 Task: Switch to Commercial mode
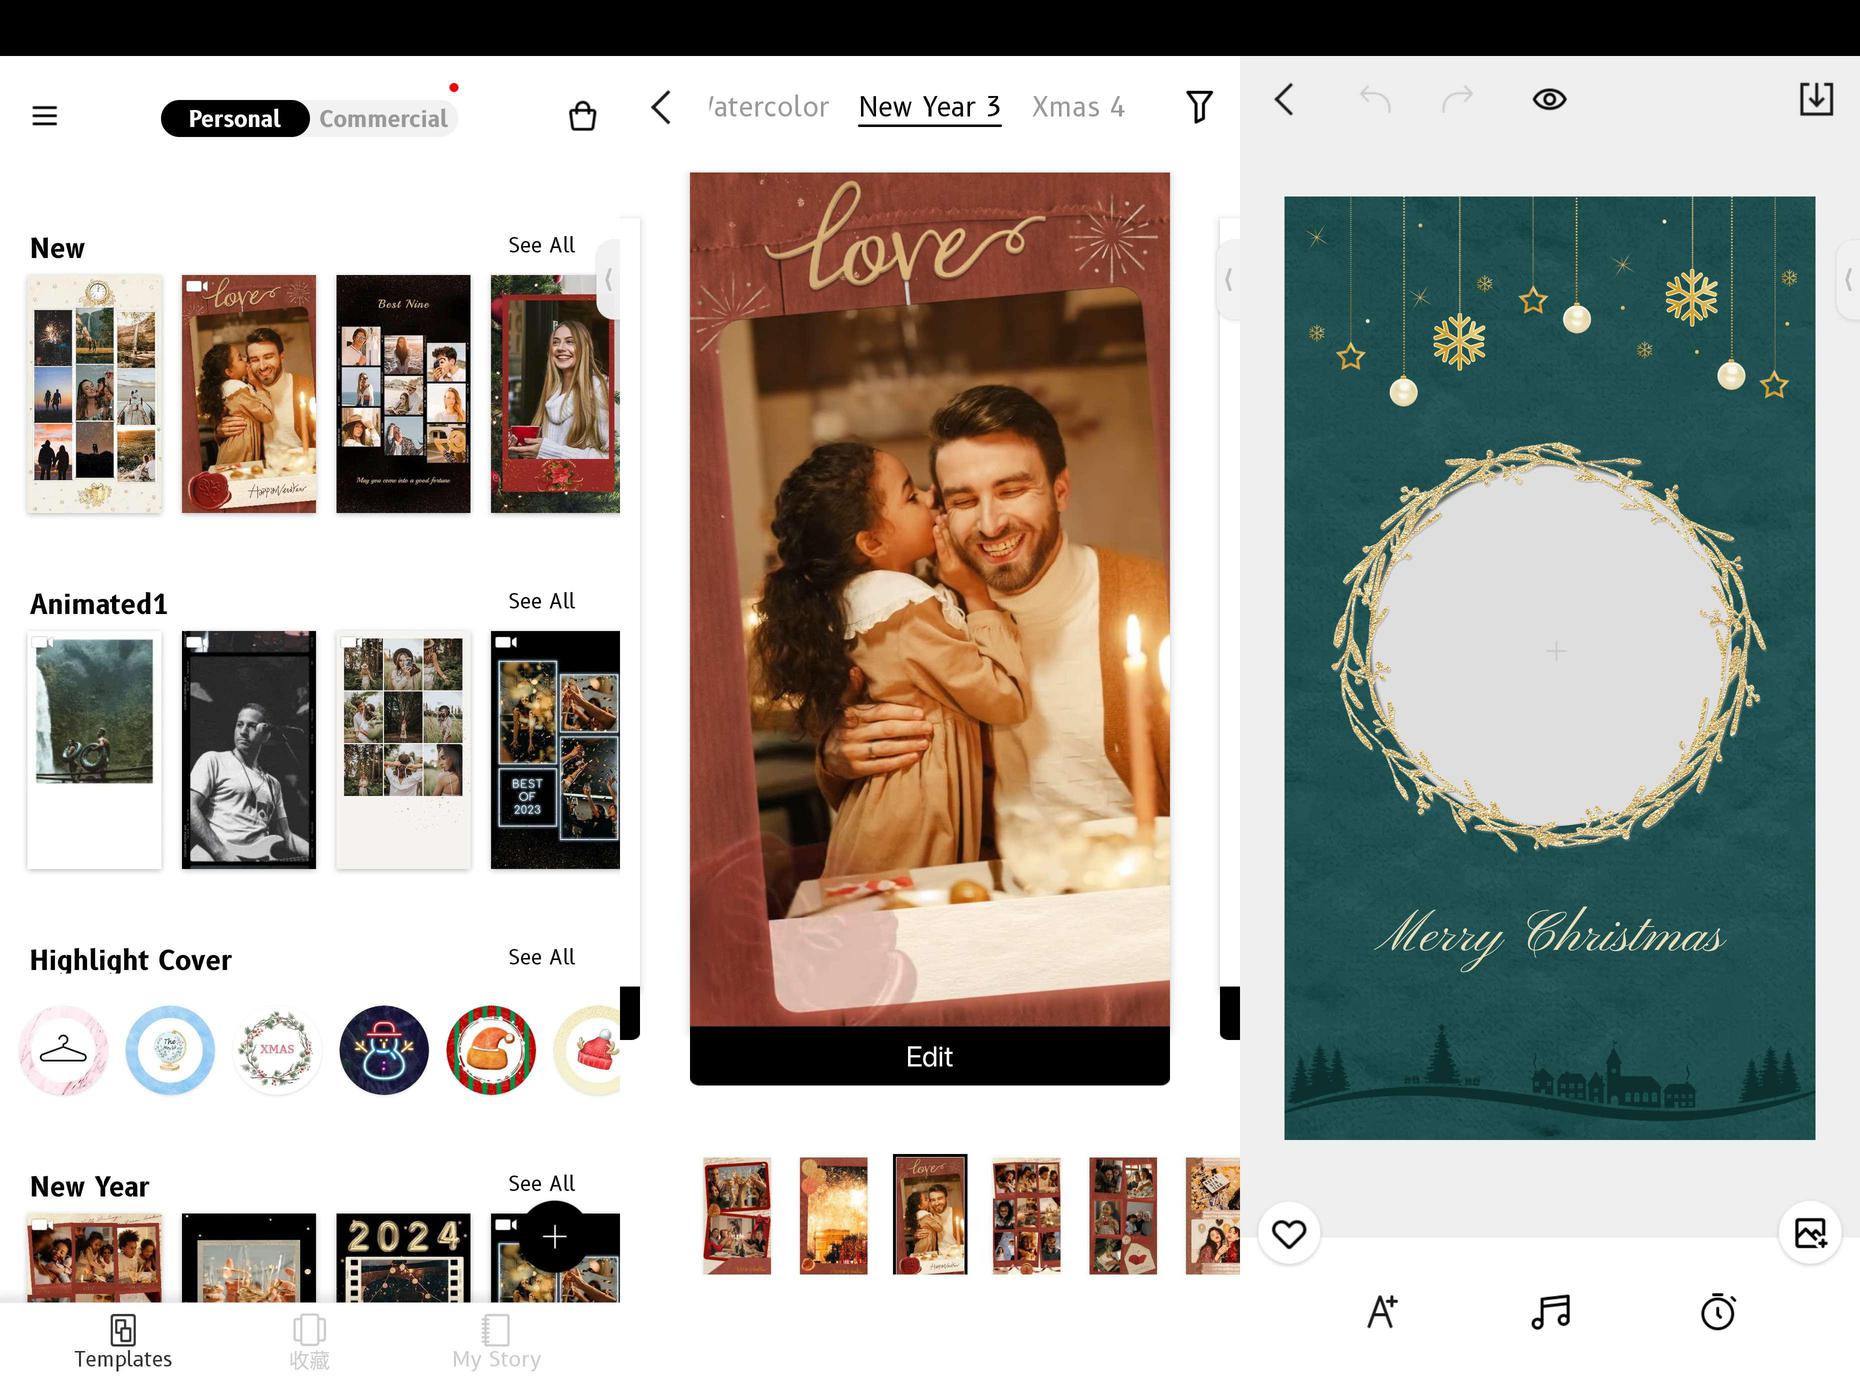point(383,119)
